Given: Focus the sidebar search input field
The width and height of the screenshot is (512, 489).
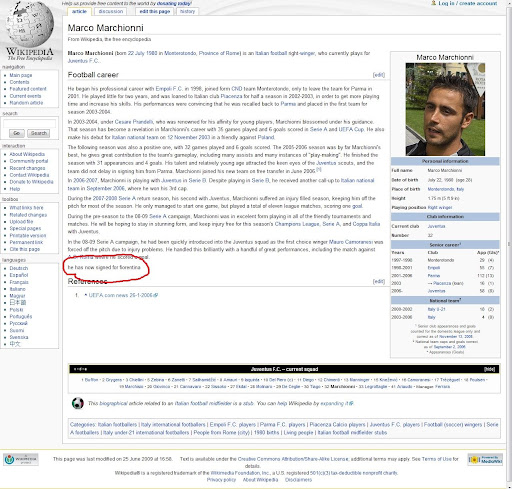Looking at the screenshot, I should click(x=29, y=124).
